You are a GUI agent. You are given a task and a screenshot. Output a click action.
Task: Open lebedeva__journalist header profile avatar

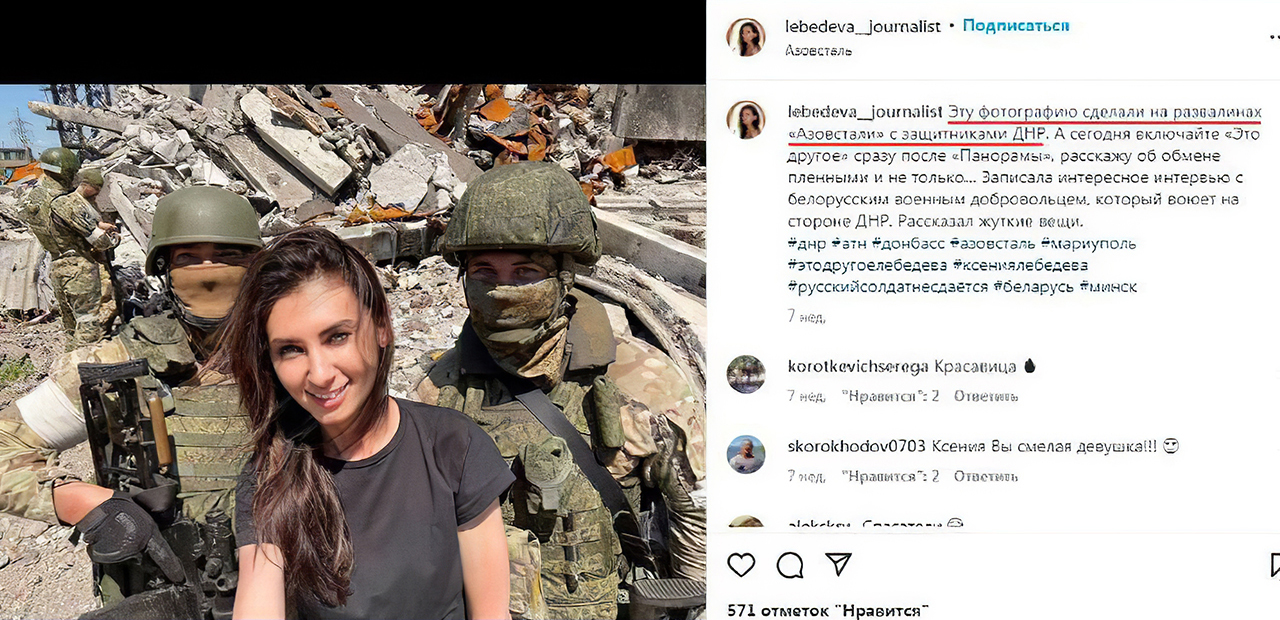[745, 37]
